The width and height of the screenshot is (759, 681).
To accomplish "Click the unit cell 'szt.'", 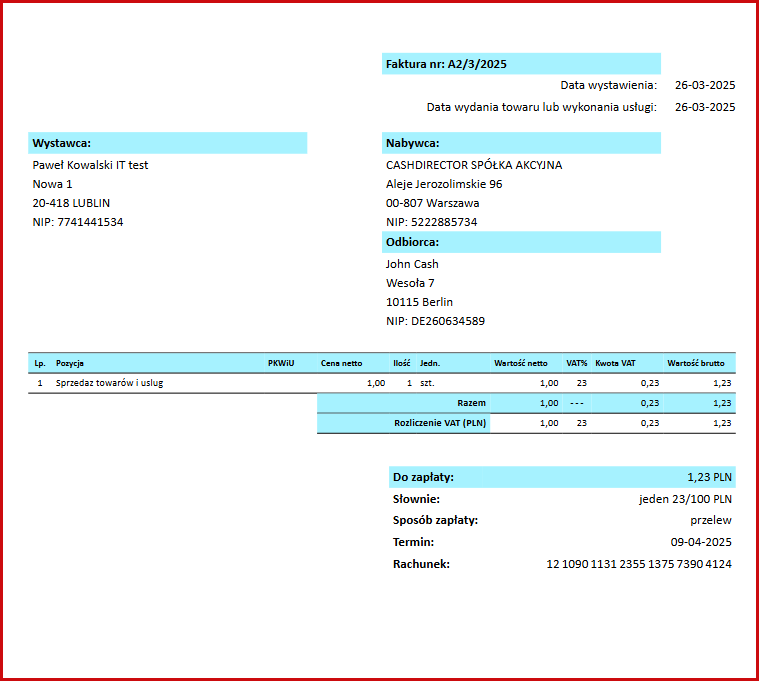I will pos(427,383).
